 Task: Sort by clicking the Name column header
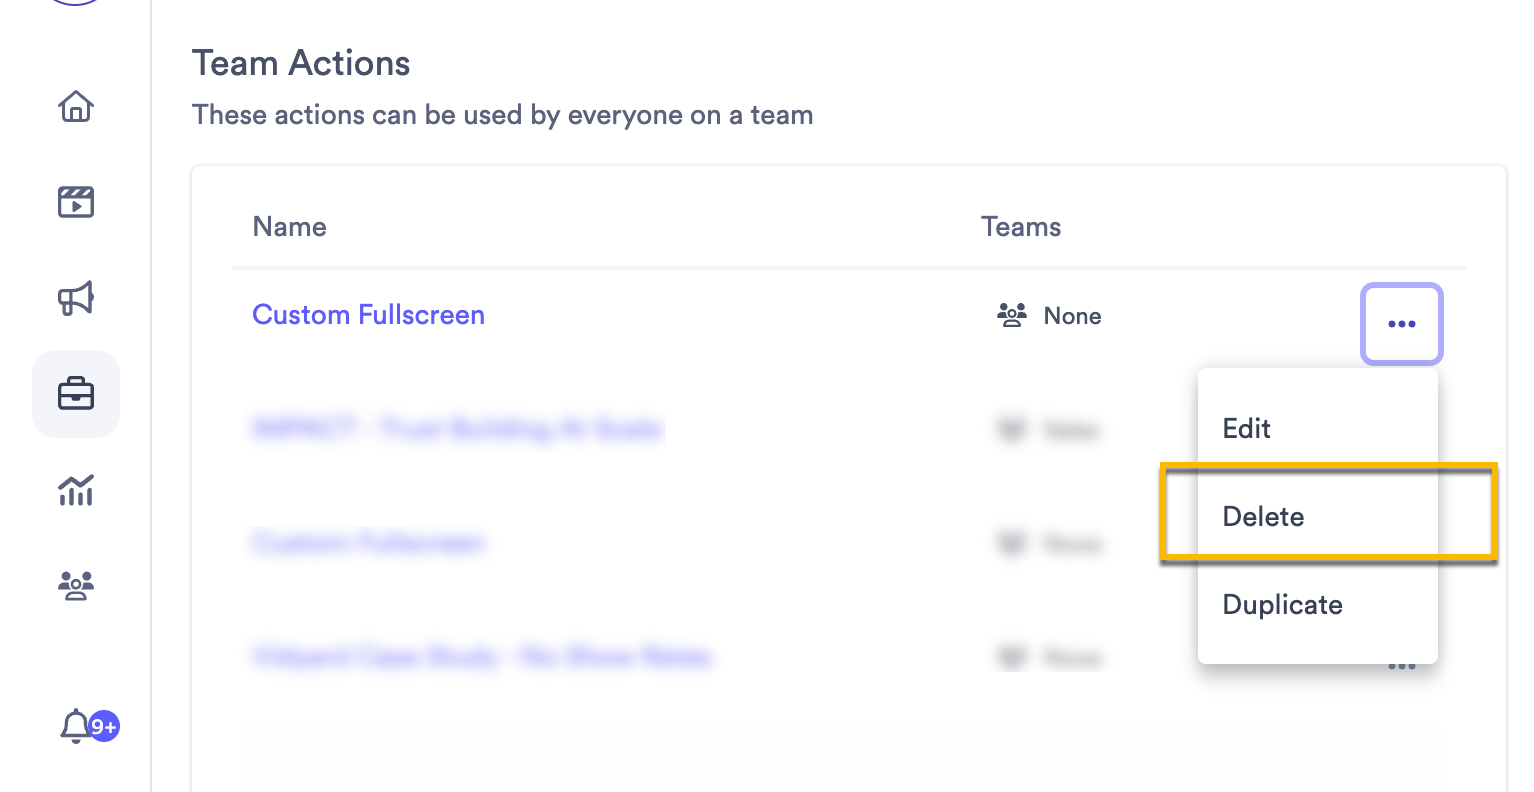coord(288,227)
